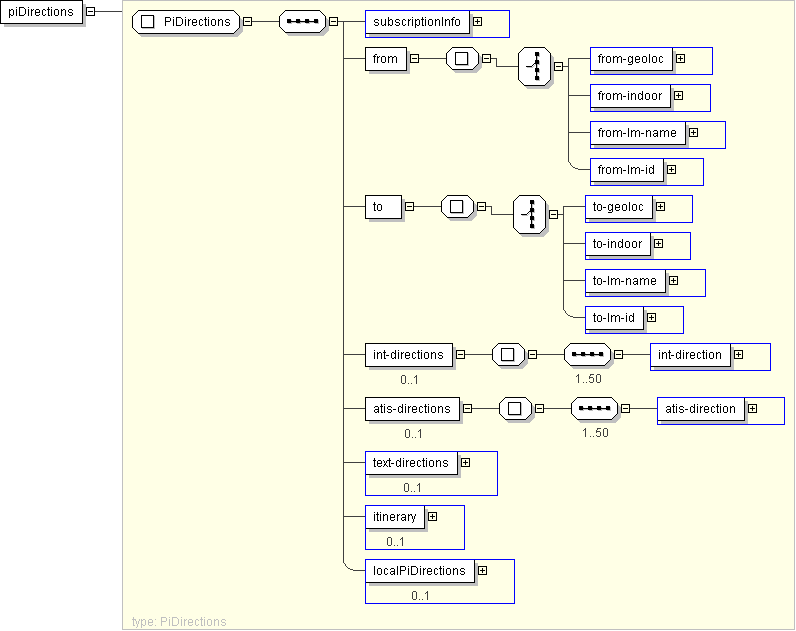Click the sequence icon before int-direction
The height and width of the screenshot is (631, 796).
[x=588, y=355]
